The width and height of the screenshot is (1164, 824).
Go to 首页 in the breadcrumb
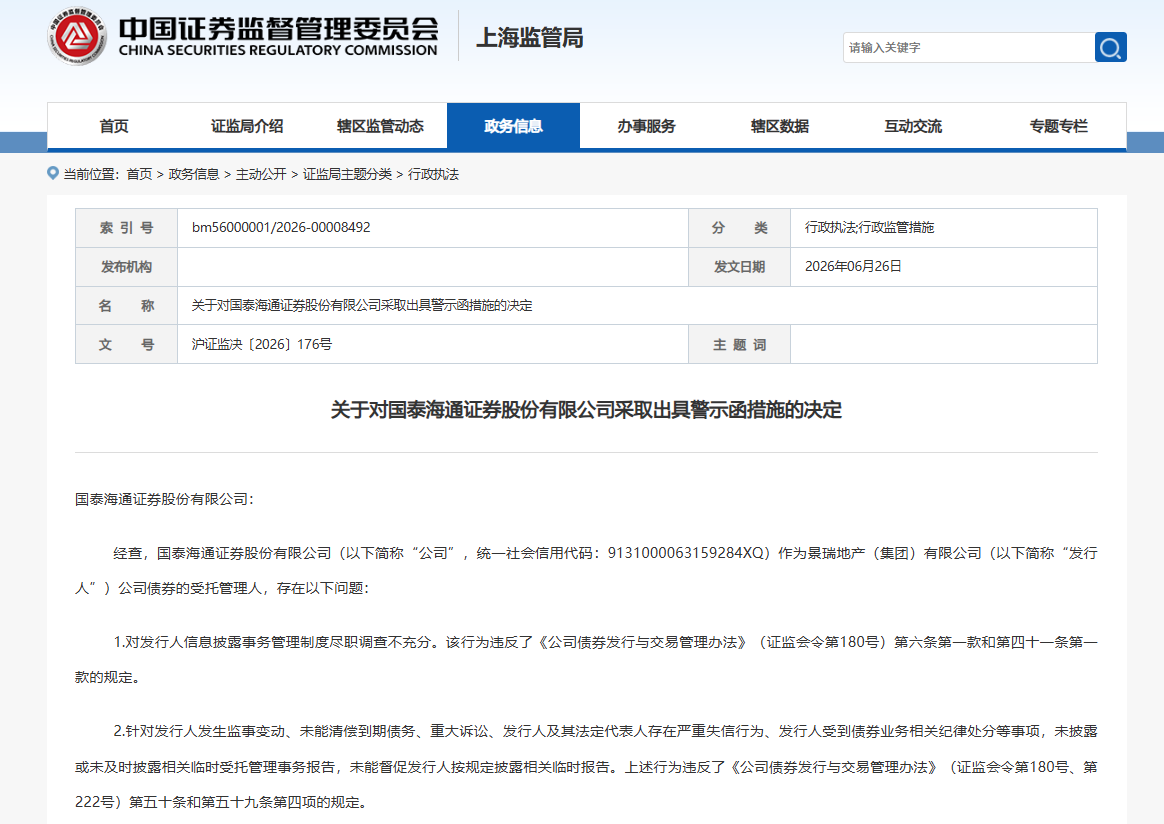[139, 174]
